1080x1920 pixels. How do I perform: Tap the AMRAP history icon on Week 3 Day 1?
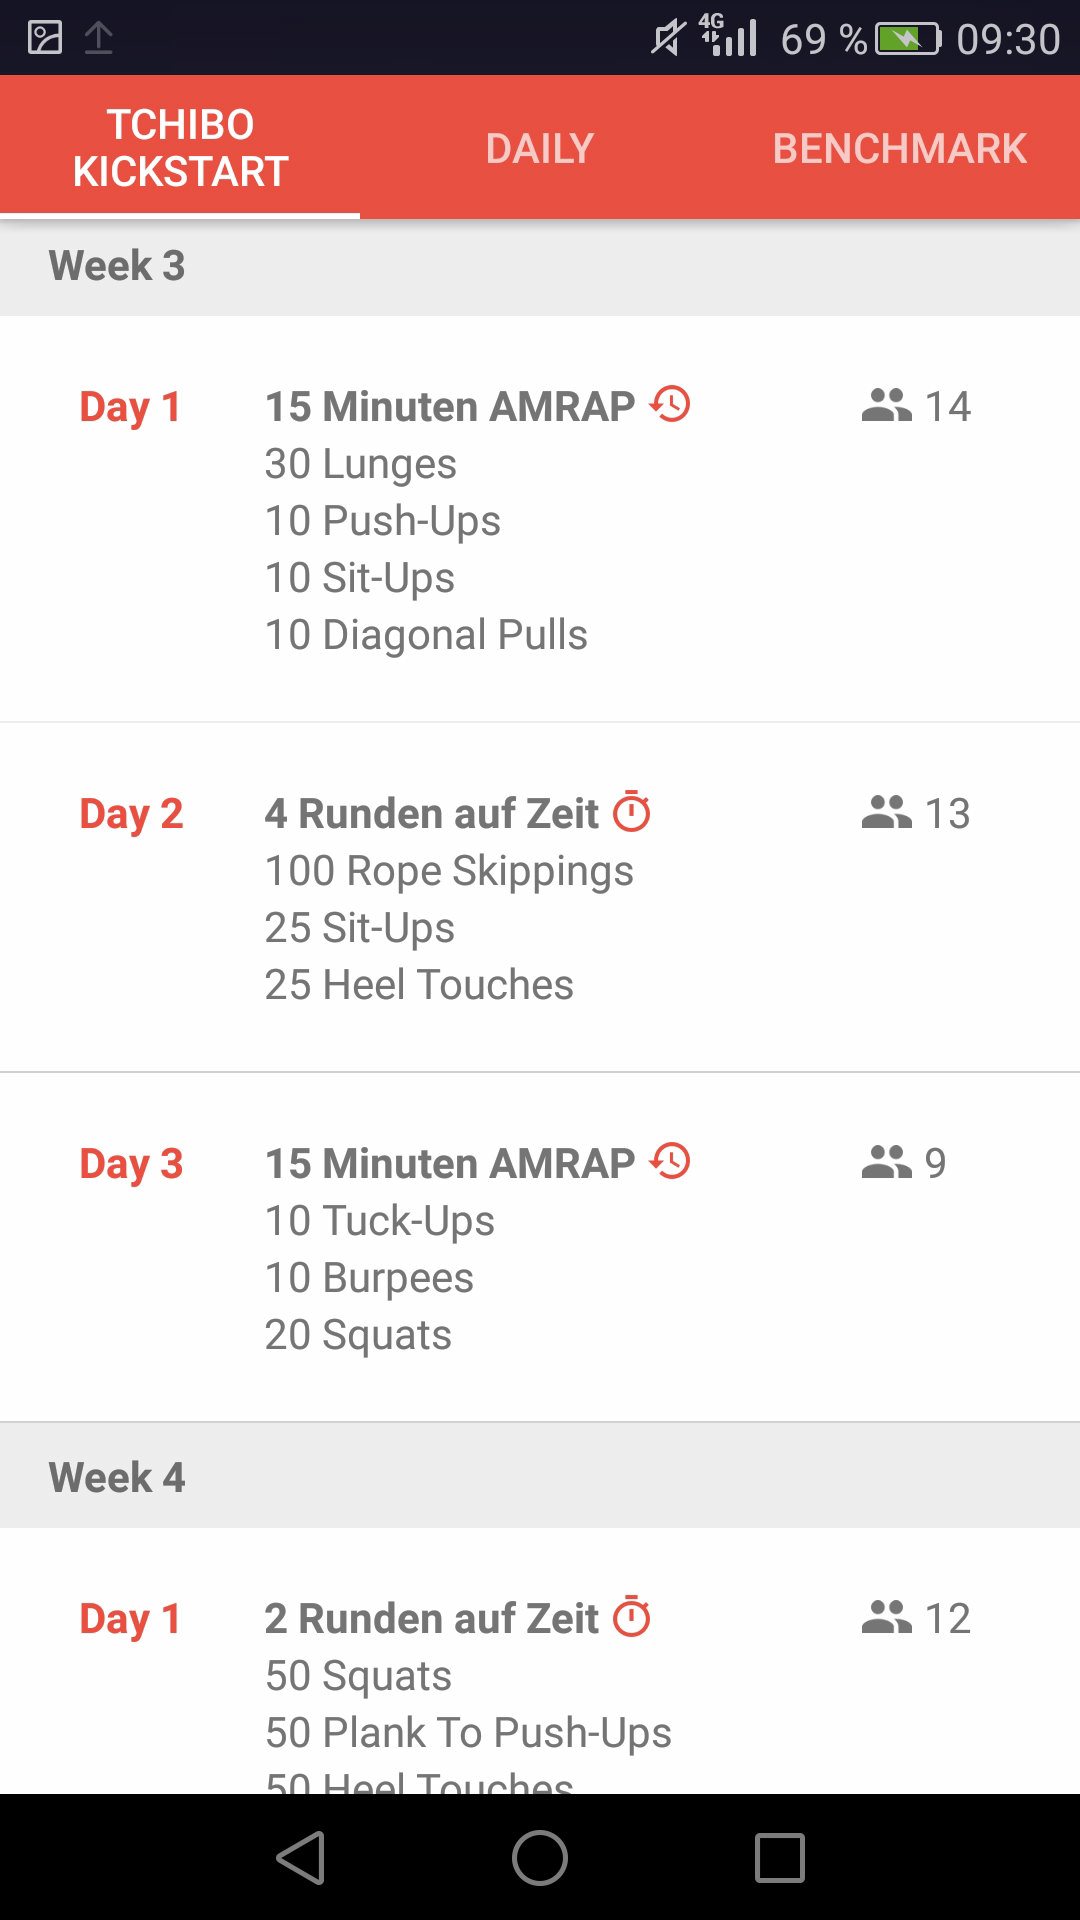click(670, 405)
